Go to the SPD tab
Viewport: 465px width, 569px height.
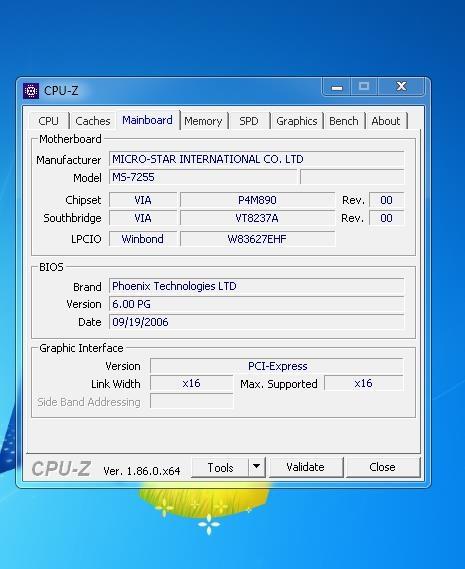tap(249, 121)
